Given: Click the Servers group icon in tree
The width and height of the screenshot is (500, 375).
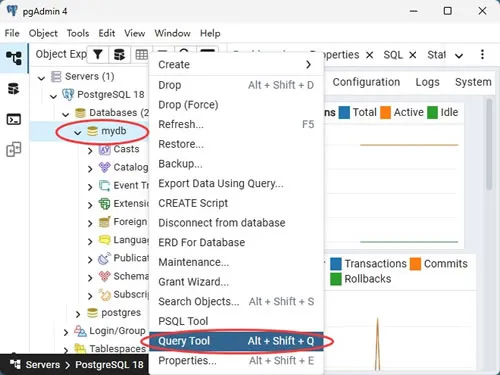Looking at the screenshot, I should pyautogui.click(x=56, y=76).
